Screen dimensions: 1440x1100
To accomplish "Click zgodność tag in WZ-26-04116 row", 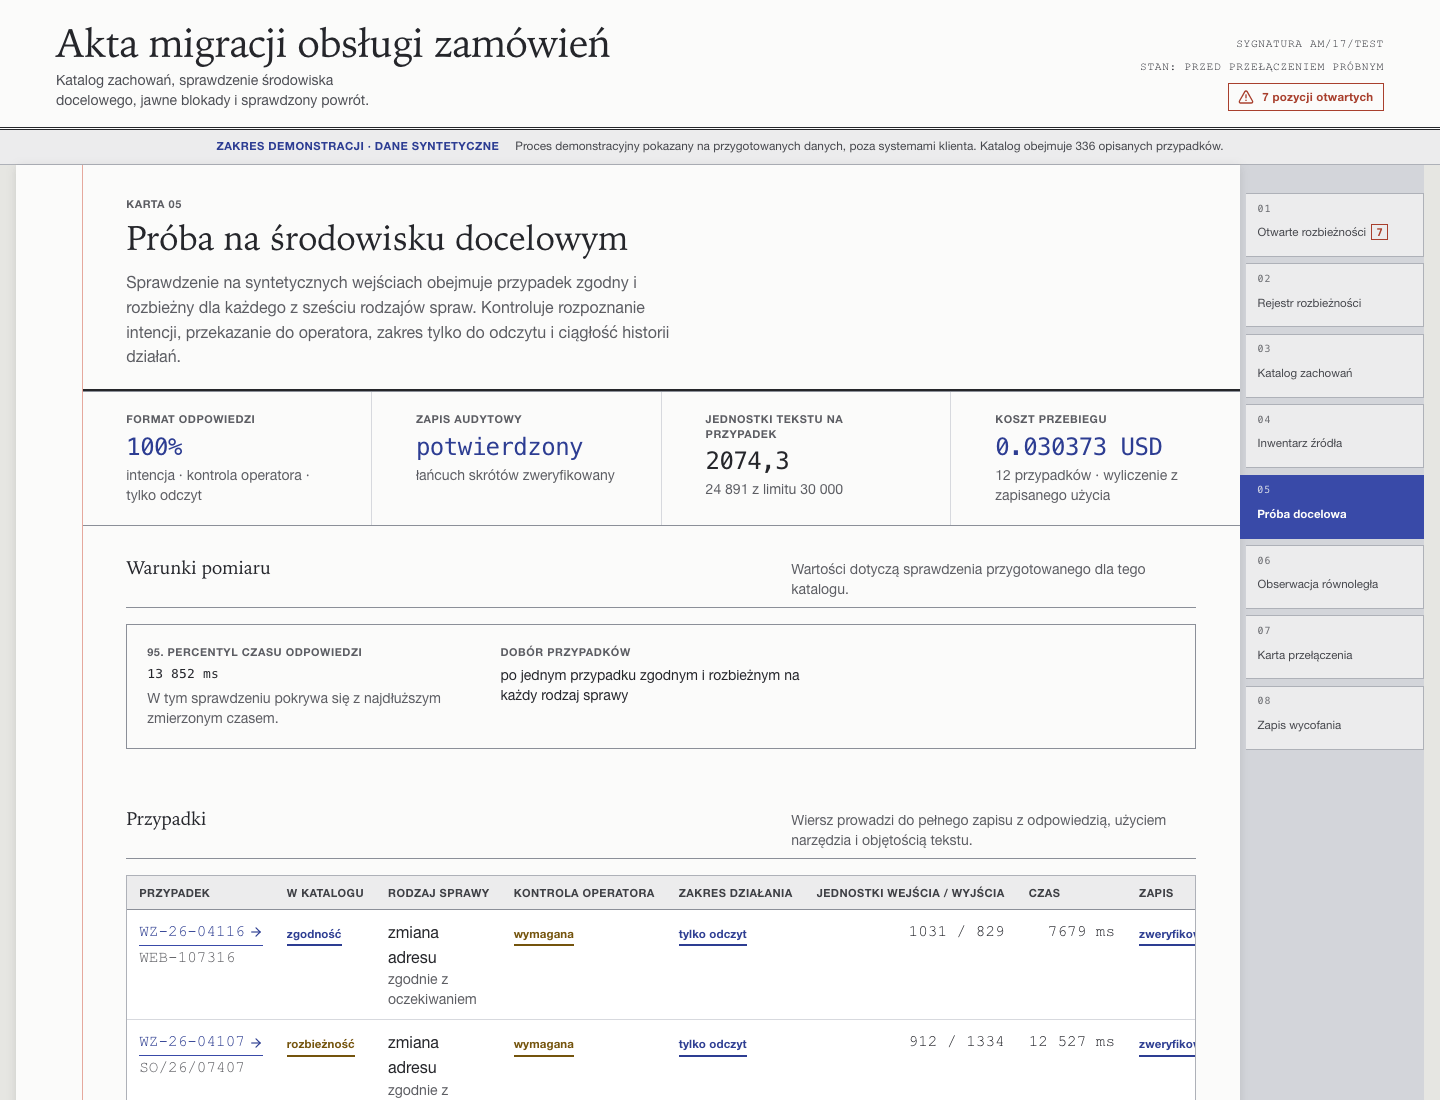I will click(314, 935).
